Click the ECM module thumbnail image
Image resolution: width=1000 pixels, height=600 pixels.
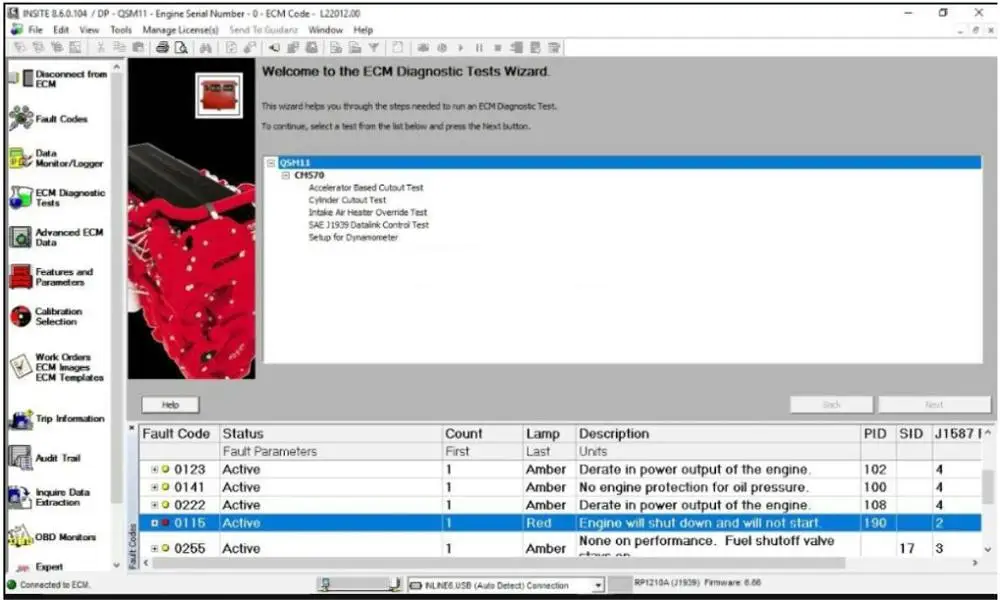[219, 95]
